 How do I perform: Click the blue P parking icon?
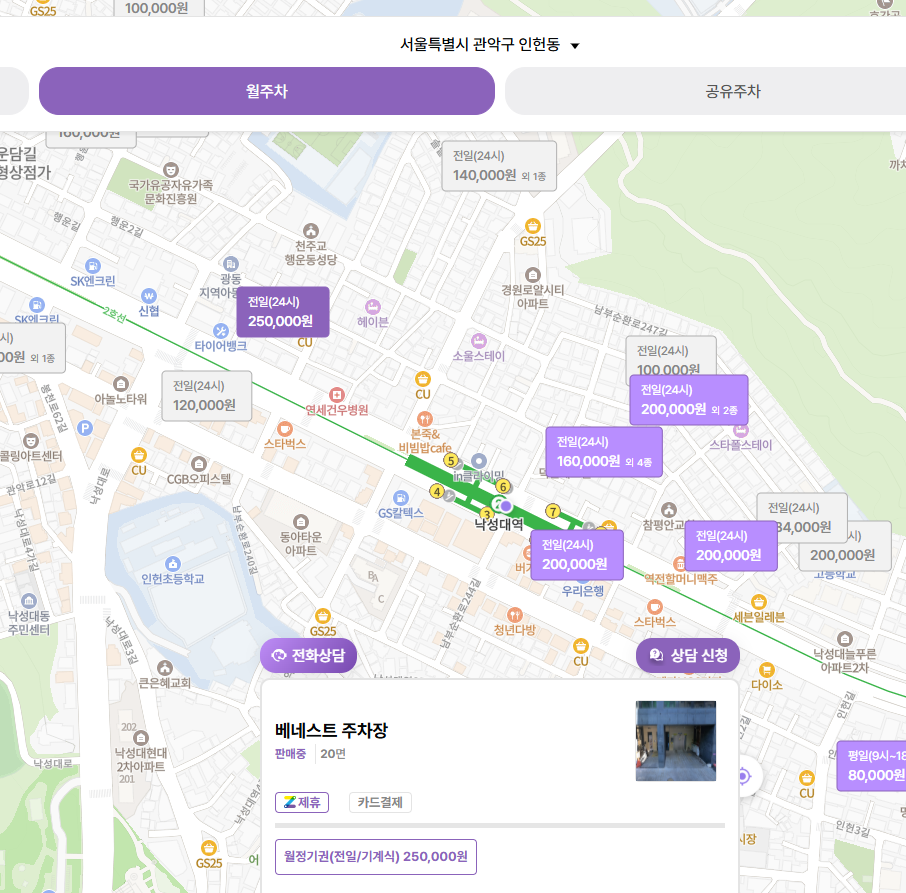[x=85, y=428]
